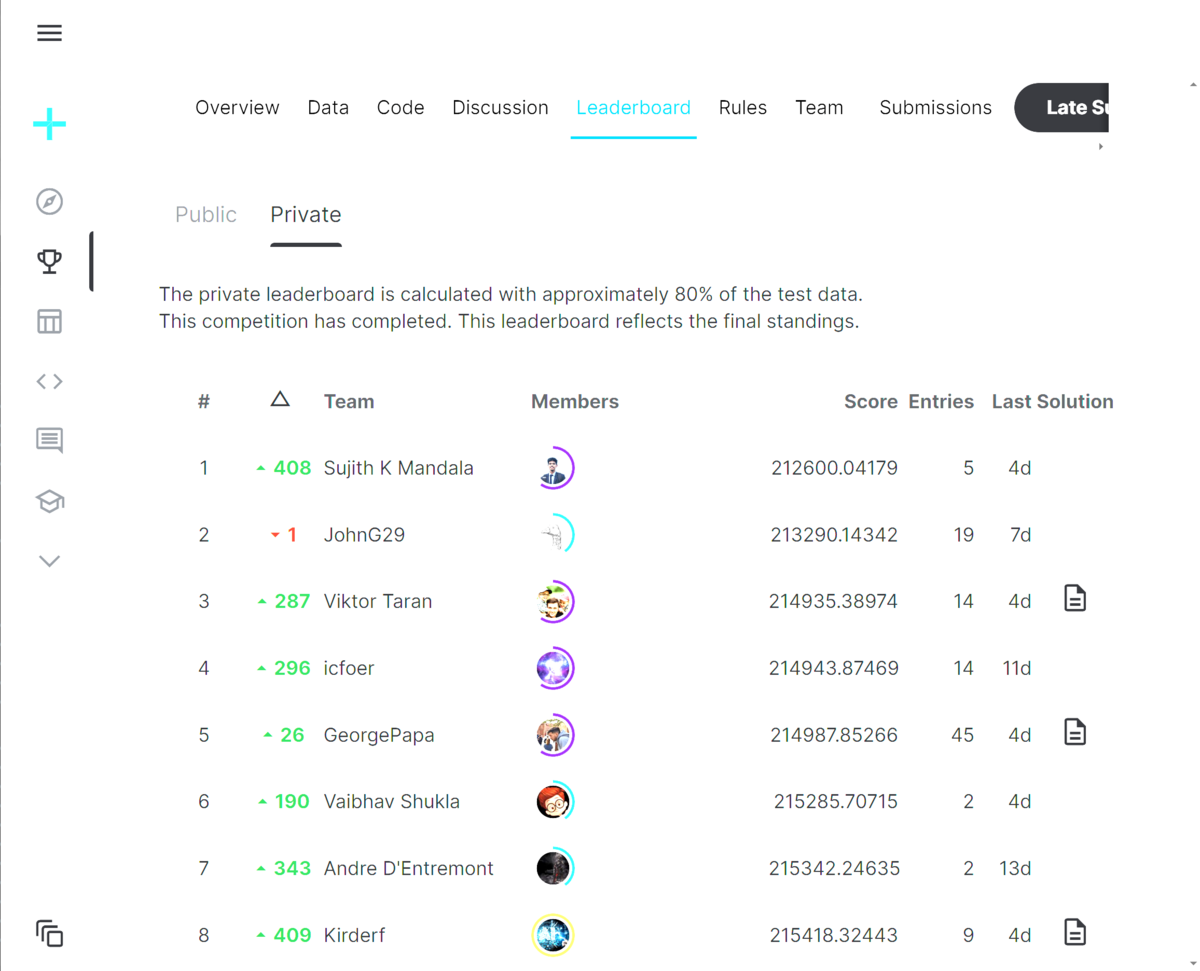The width and height of the screenshot is (1200, 971).
Task: Expand more sidebar options with the chevron
Action: tap(49, 560)
